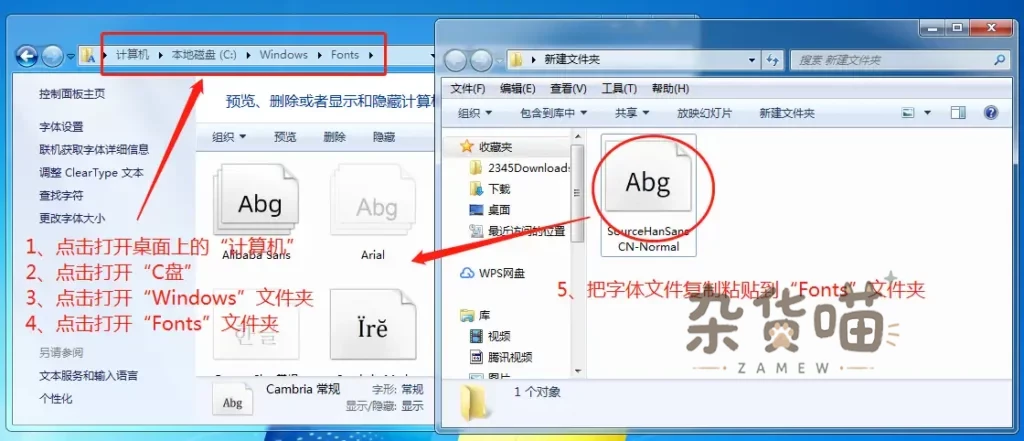Open 组织 dropdown in 新建文件夹 window
Image resolution: width=1024 pixels, height=441 pixels.
[475, 113]
